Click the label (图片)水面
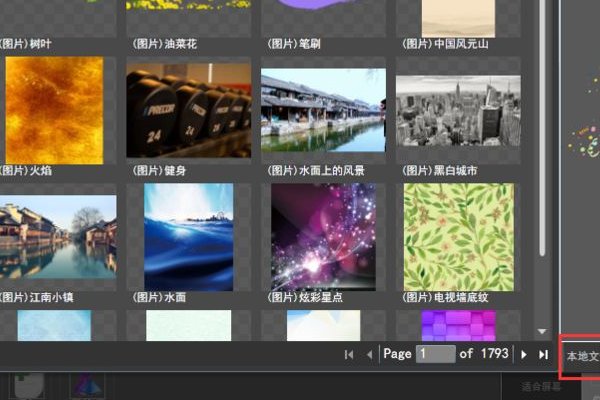This screenshot has height=400, width=600. coord(159,297)
